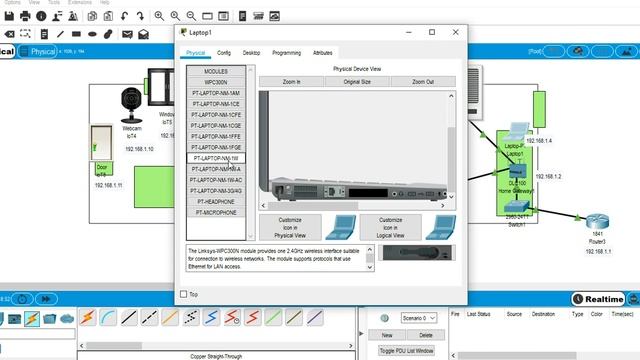Click the device view vertical scrollbar

click(451, 146)
